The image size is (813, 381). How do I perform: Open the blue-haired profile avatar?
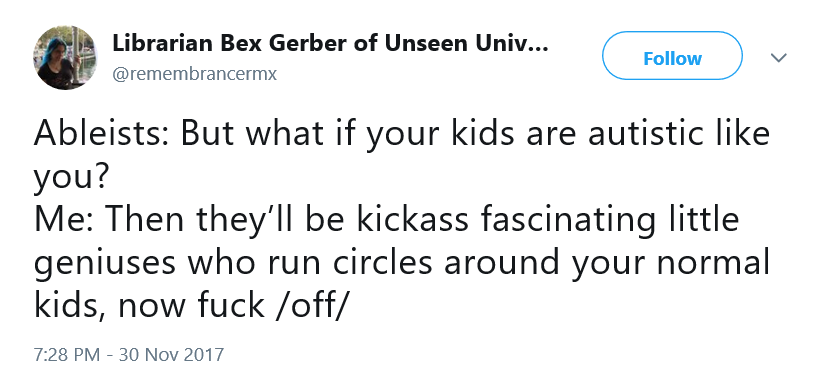65,58
